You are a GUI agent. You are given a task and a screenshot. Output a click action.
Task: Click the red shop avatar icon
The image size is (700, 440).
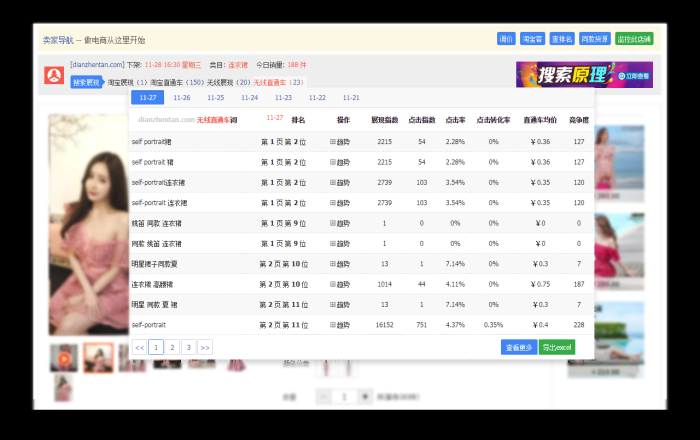tap(54, 75)
